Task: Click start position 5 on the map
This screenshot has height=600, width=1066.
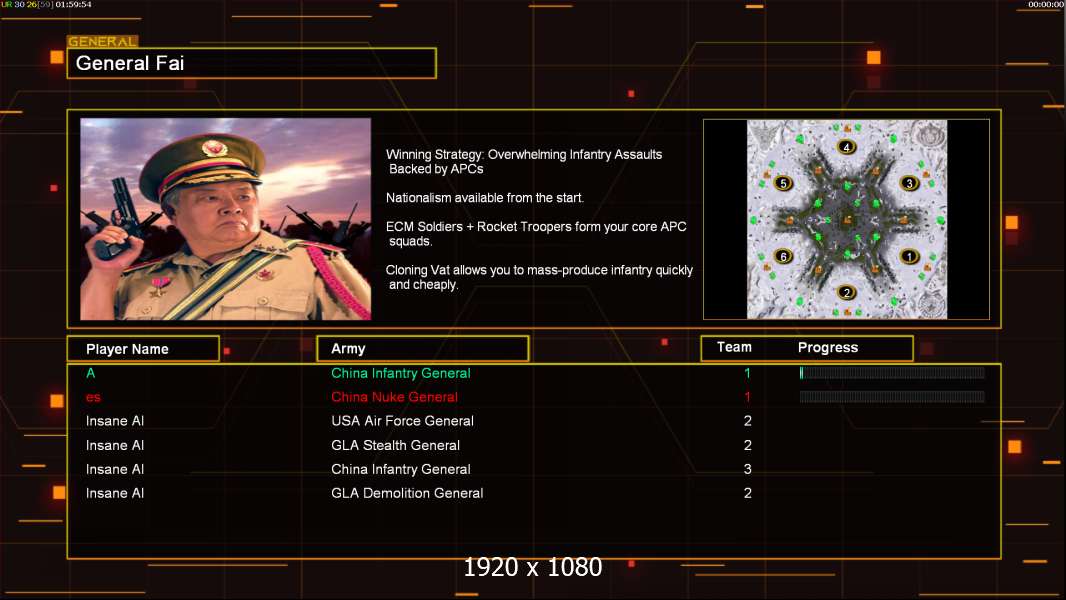Action: (783, 183)
